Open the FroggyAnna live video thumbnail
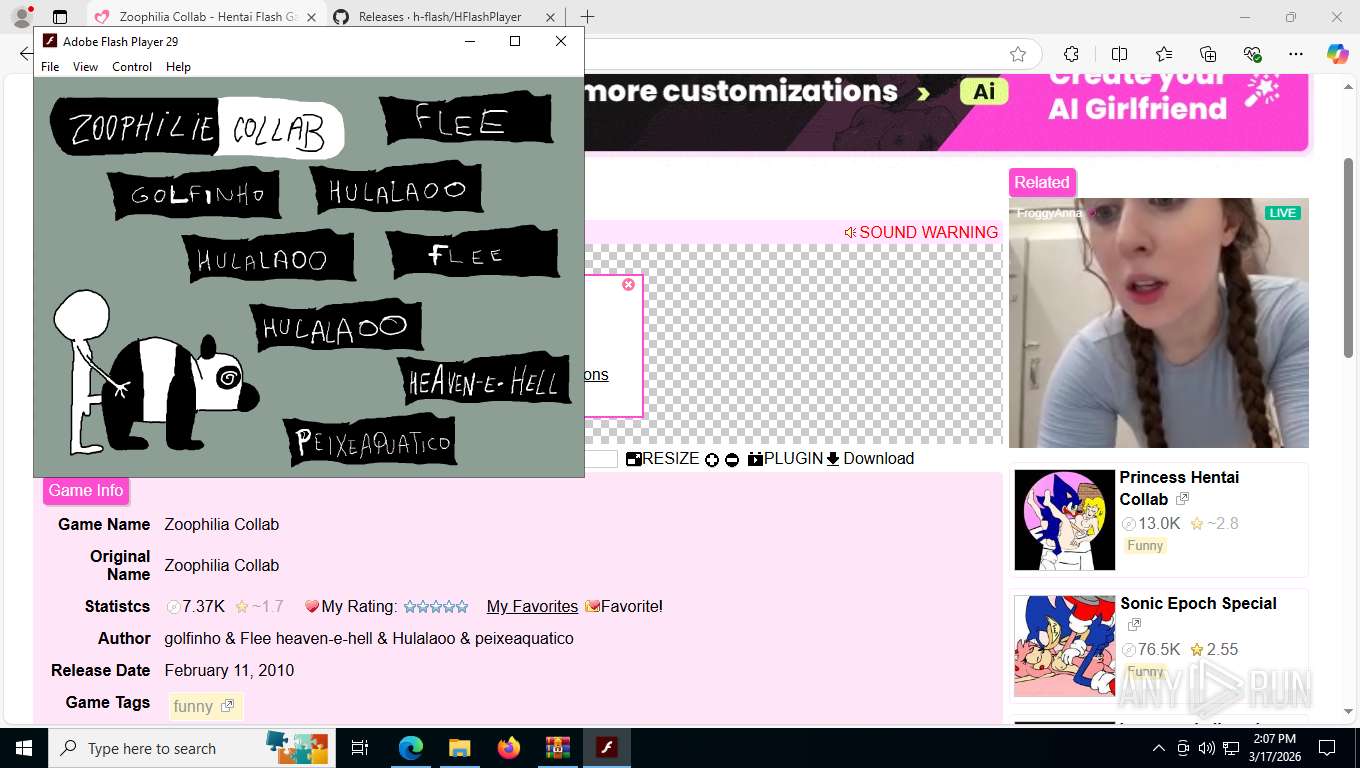Viewport: 1360px width, 768px height. [x=1158, y=323]
